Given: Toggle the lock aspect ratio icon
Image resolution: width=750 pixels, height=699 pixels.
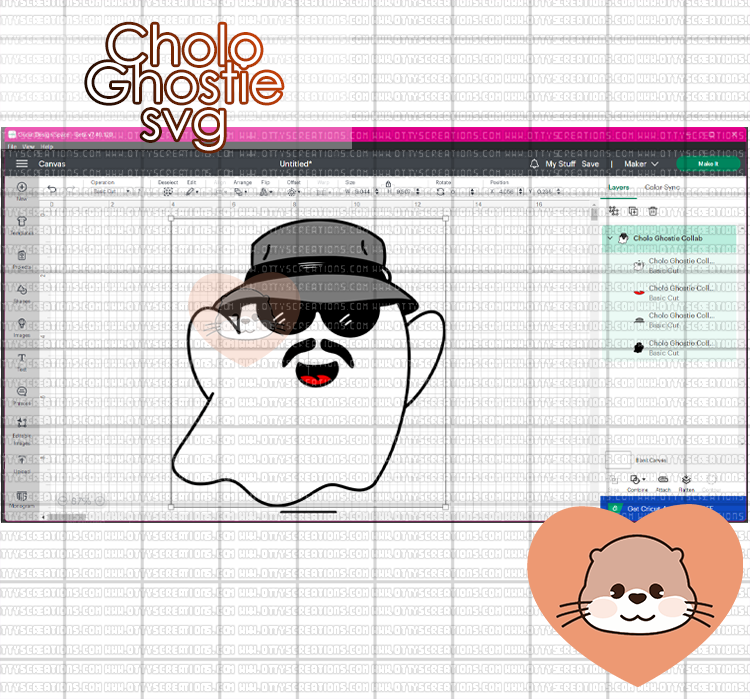Looking at the screenshot, I should click(x=388, y=183).
